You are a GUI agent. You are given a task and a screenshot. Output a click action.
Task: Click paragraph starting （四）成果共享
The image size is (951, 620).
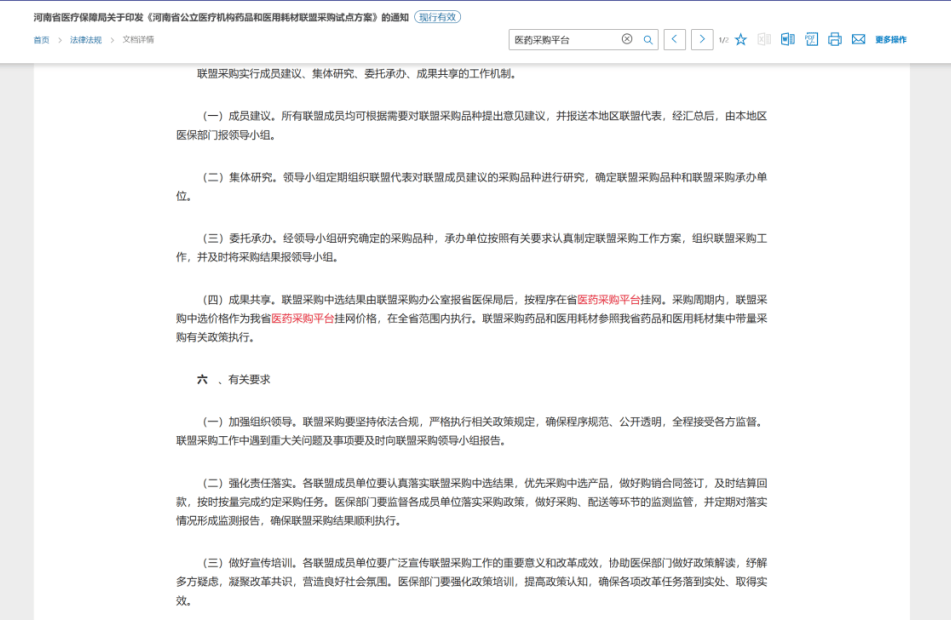click(x=472, y=318)
